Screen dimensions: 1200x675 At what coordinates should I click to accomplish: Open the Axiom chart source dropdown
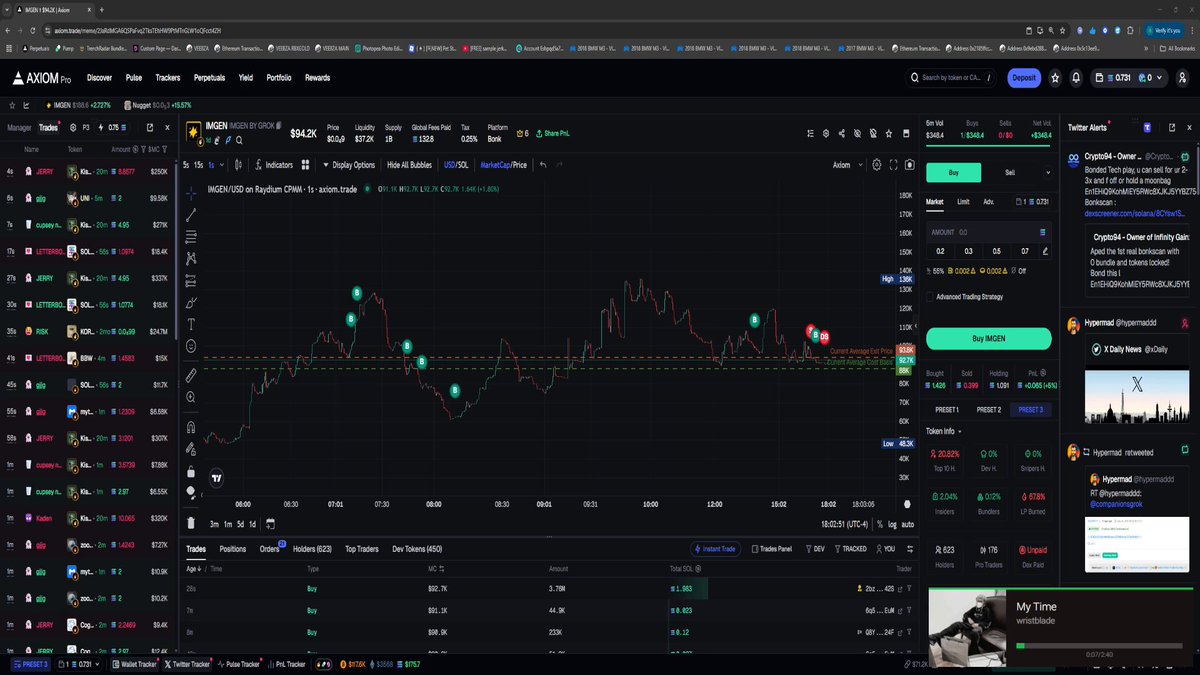pyautogui.click(x=846, y=165)
